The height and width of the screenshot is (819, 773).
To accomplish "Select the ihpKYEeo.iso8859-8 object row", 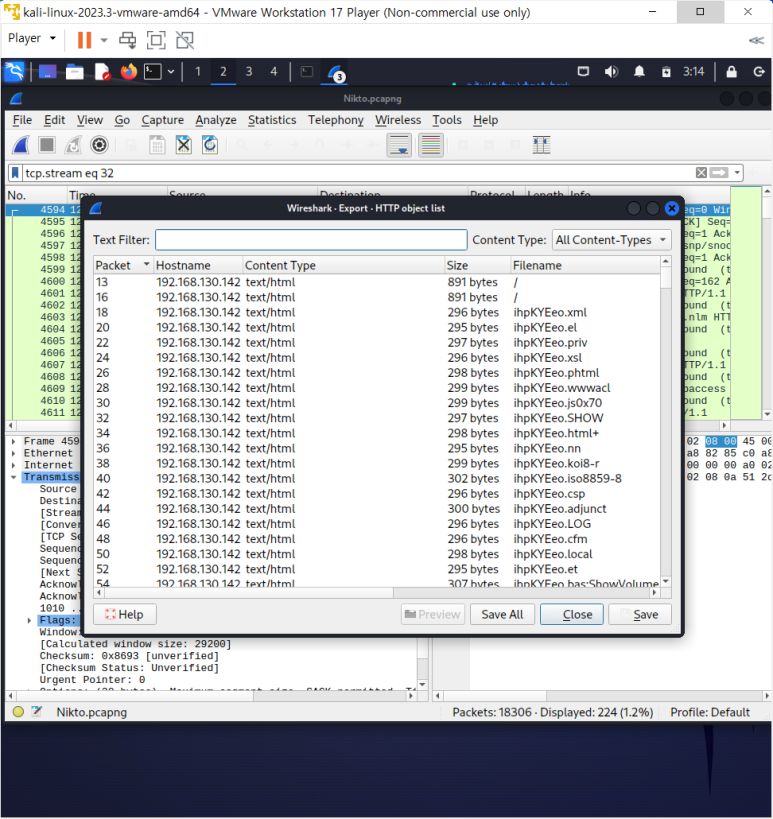I will [x=377, y=478].
